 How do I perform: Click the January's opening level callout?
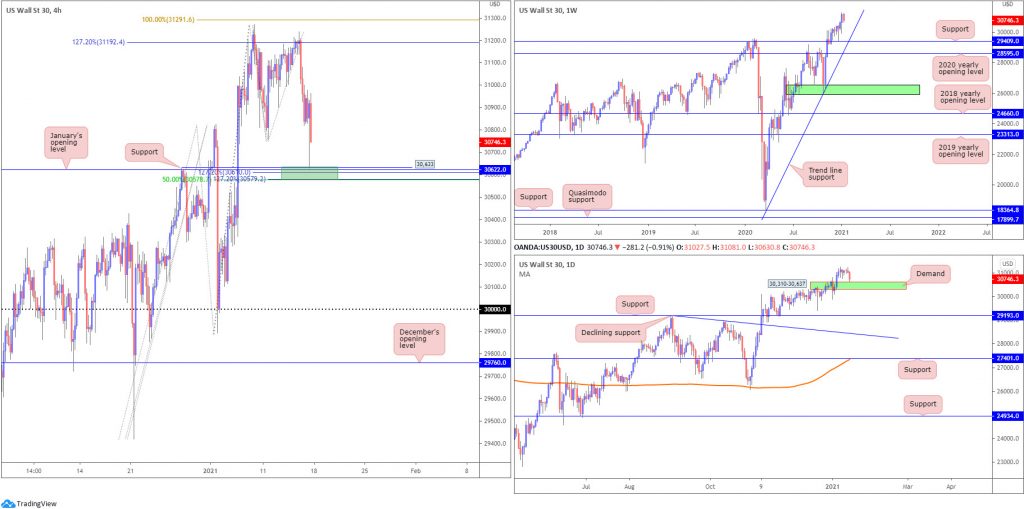coord(65,143)
